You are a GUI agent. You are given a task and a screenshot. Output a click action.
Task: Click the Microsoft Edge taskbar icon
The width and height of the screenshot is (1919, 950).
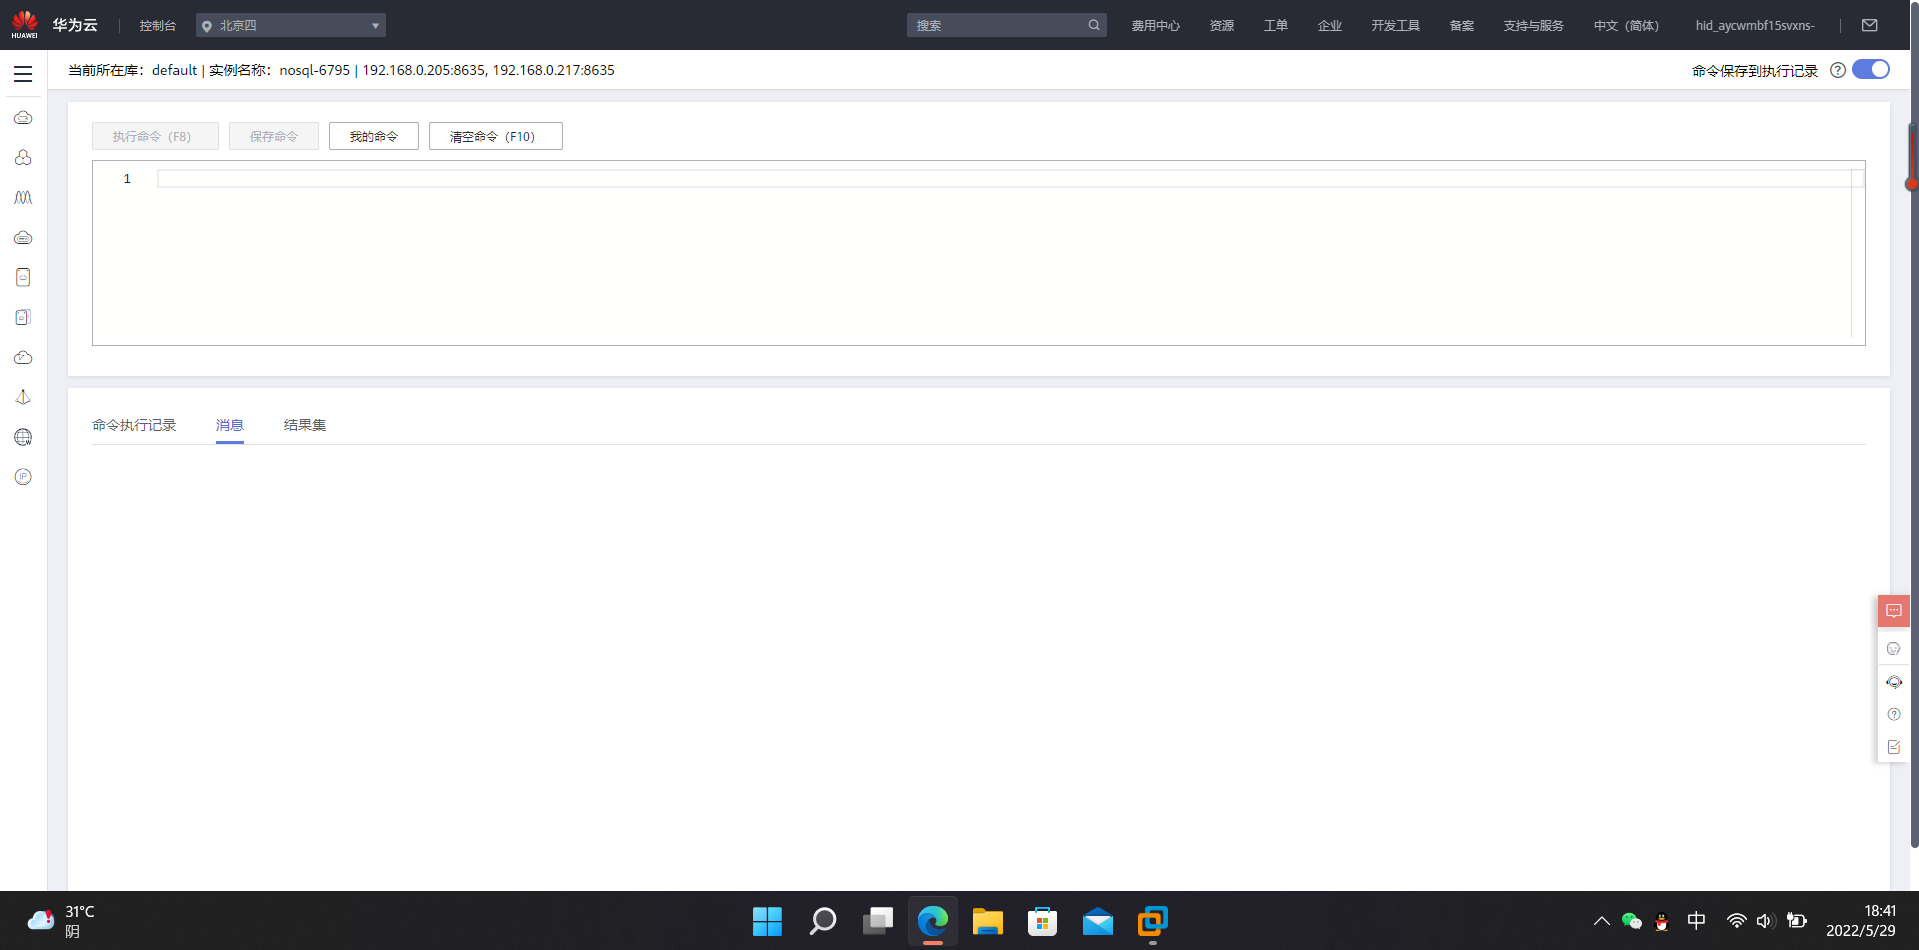[933, 921]
